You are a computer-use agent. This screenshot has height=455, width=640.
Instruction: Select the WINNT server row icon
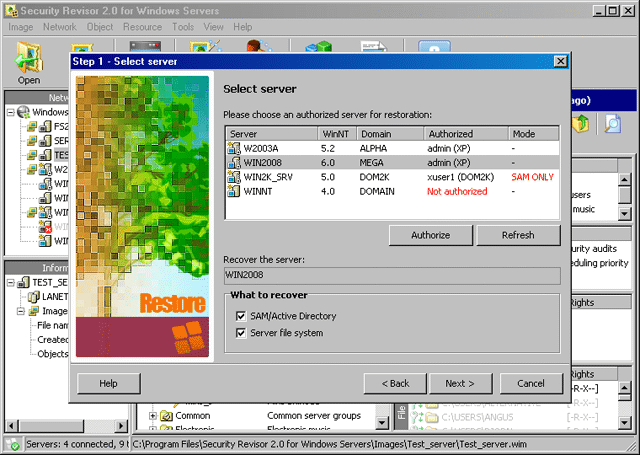point(235,190)
